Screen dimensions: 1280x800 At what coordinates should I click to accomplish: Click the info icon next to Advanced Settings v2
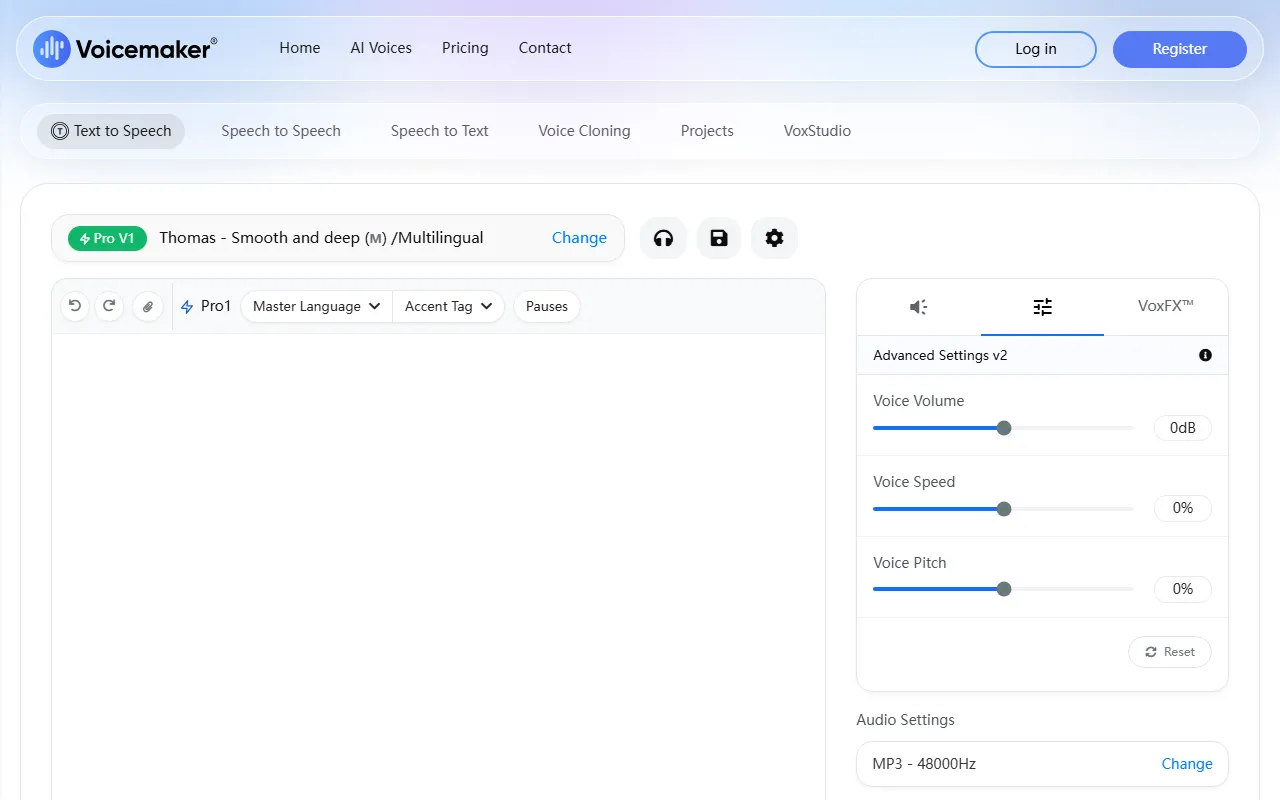[x=1205, y=355]
